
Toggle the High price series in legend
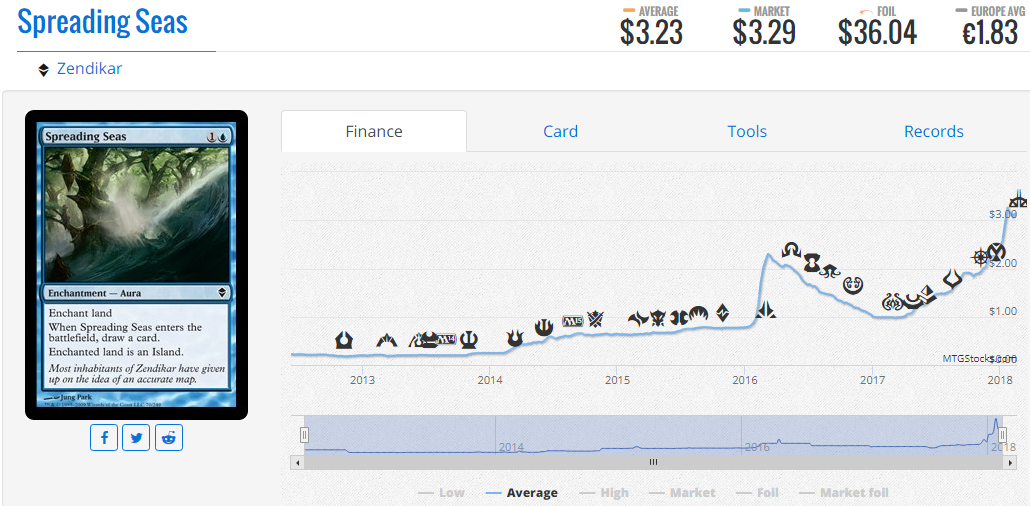coord(604,493)
